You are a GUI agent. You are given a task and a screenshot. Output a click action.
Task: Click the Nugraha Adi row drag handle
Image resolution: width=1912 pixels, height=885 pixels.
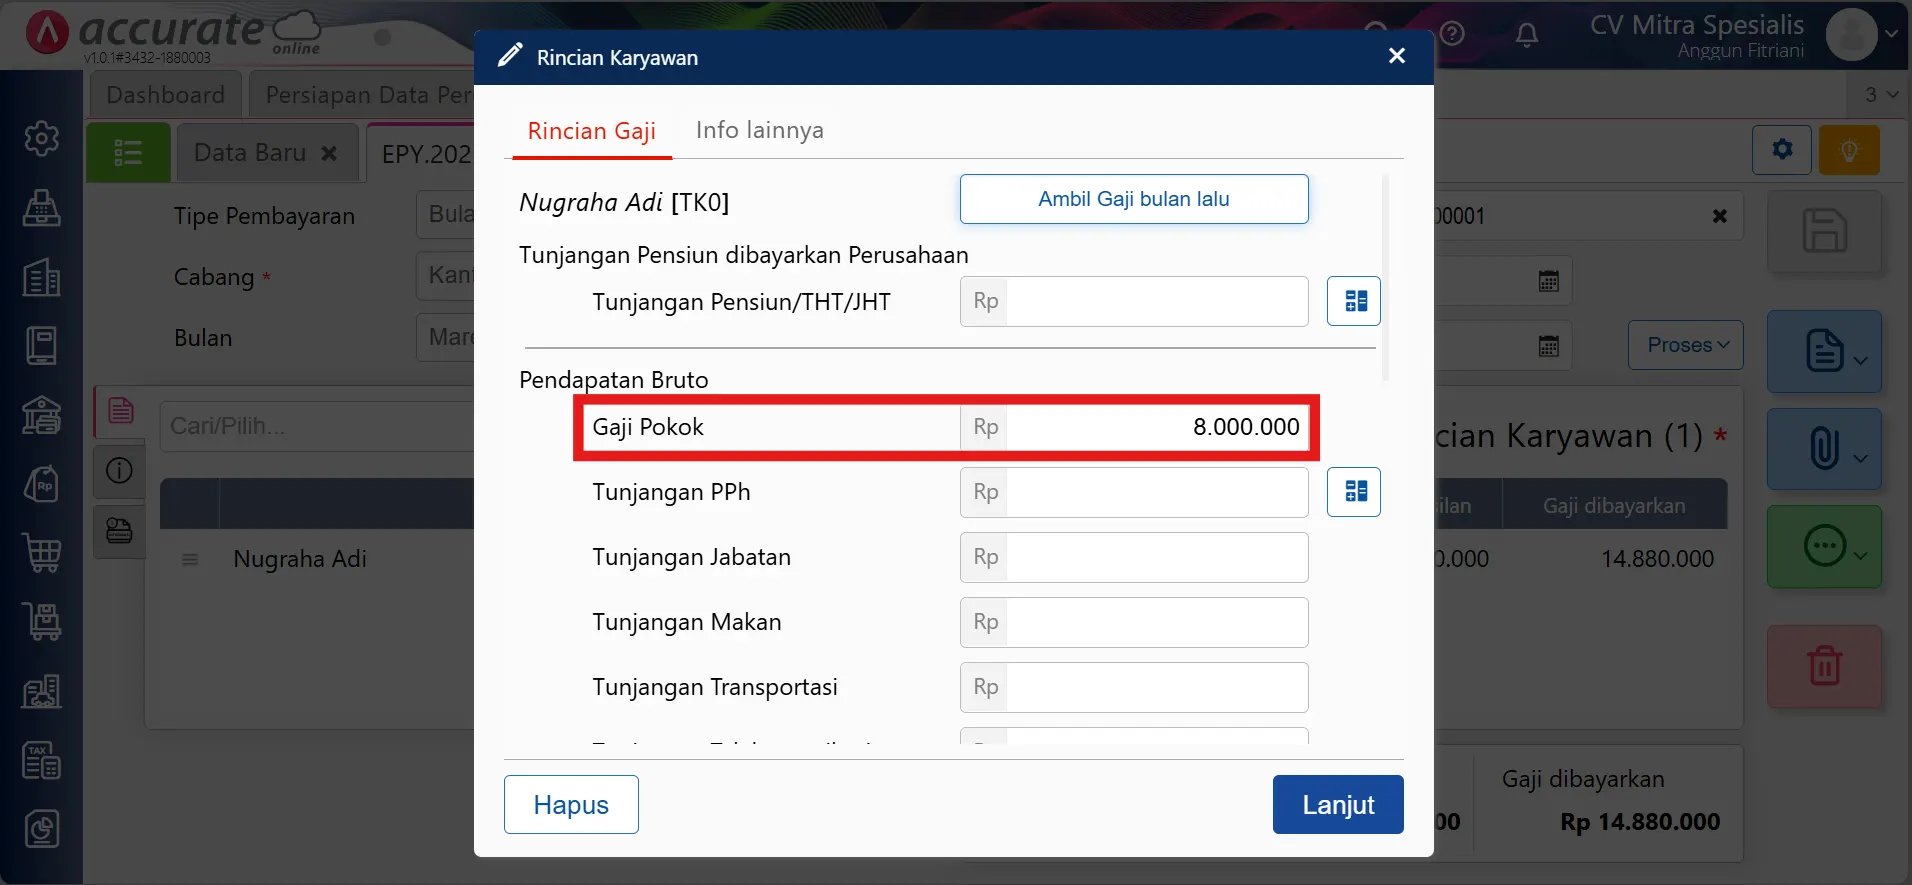190,559
